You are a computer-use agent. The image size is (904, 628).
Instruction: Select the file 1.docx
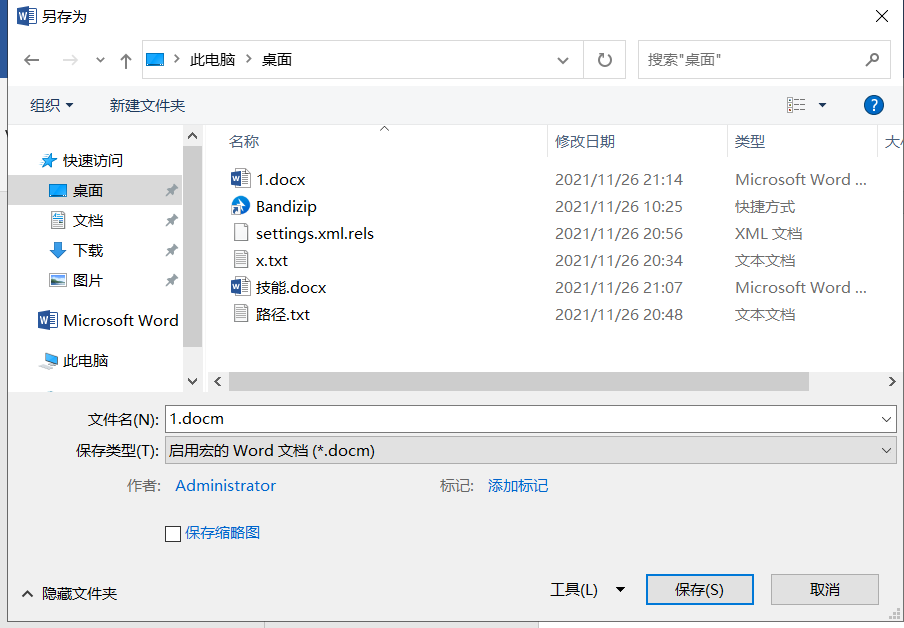pos(281,179)
